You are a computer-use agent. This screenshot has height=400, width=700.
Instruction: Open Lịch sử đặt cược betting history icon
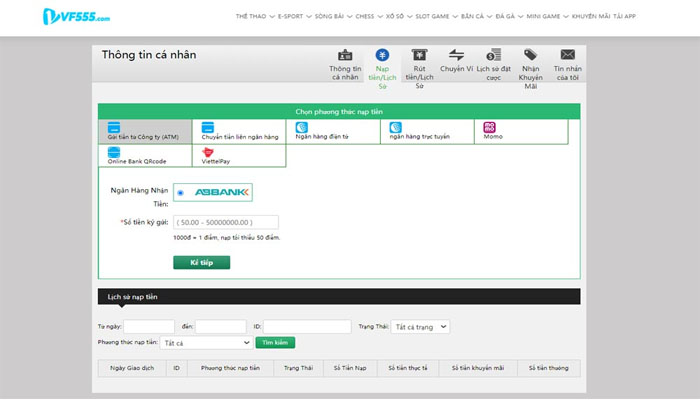pyautogui.click(x=494, y=55)
